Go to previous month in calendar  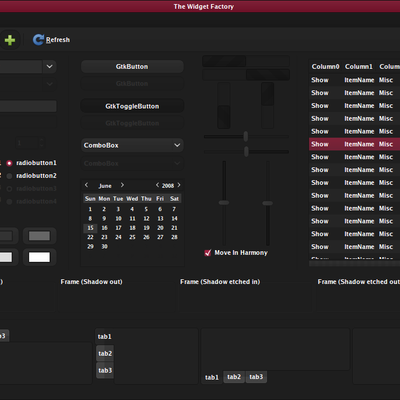click(87, 185)
